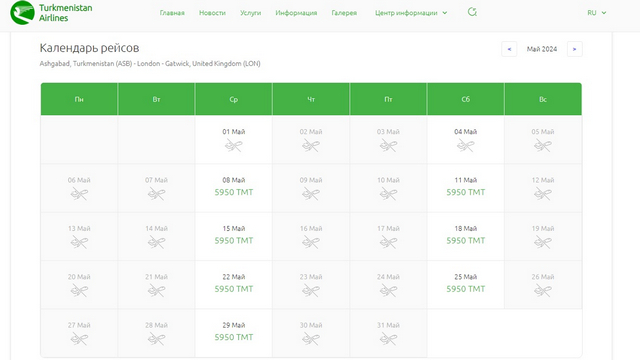
Task: Click the refresh icon in navigation bar
Action: 472,12
